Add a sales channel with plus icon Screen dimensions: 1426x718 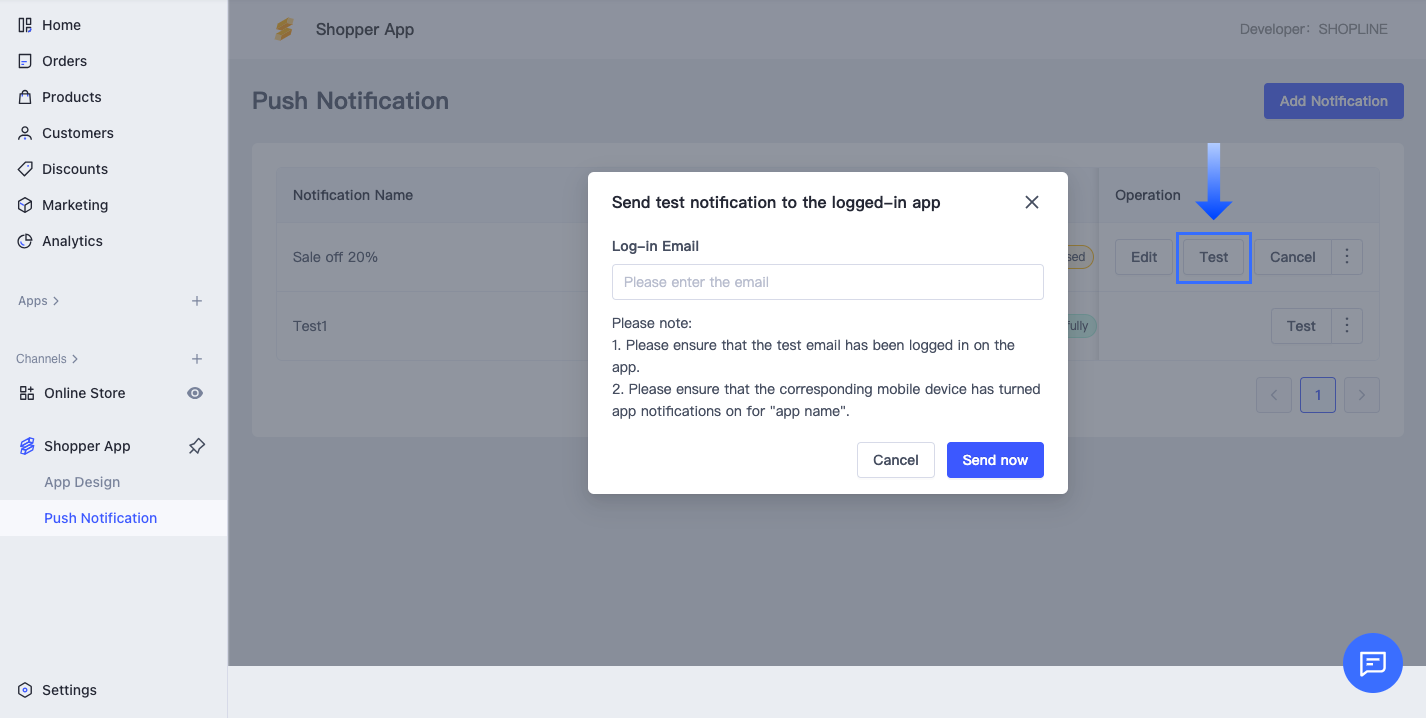197,359
